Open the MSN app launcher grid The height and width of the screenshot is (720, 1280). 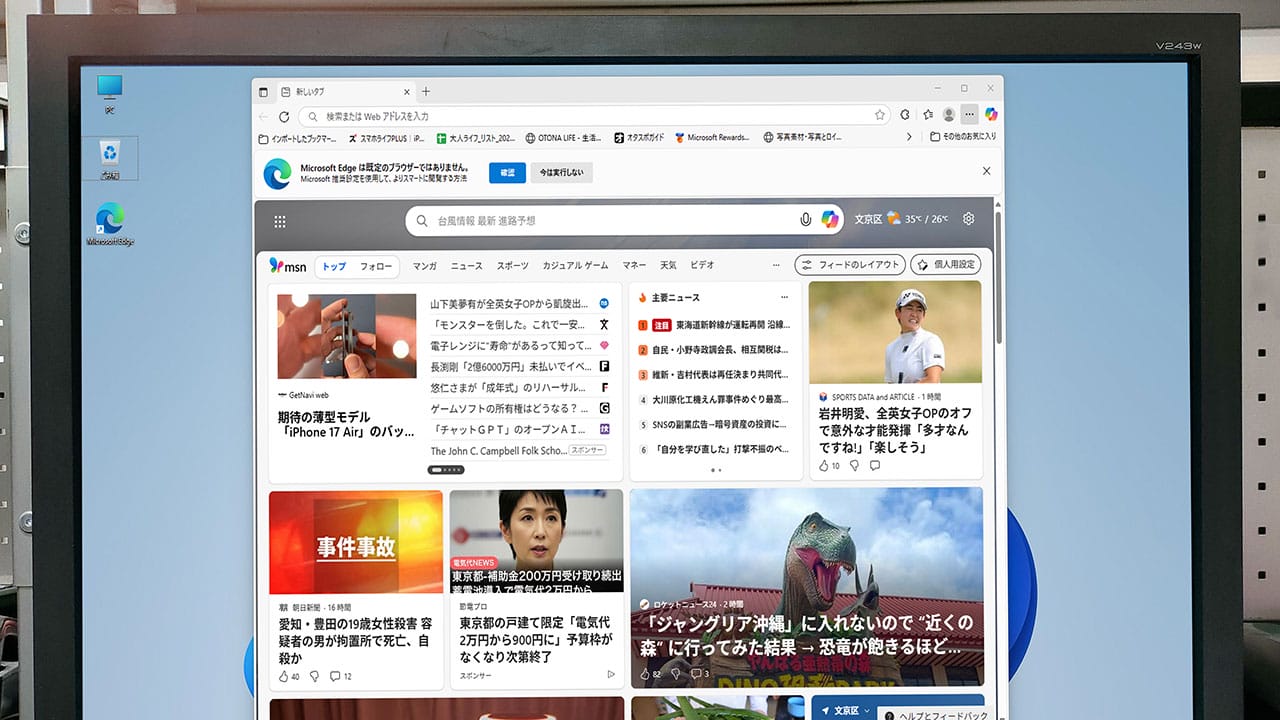click(280, 221)
